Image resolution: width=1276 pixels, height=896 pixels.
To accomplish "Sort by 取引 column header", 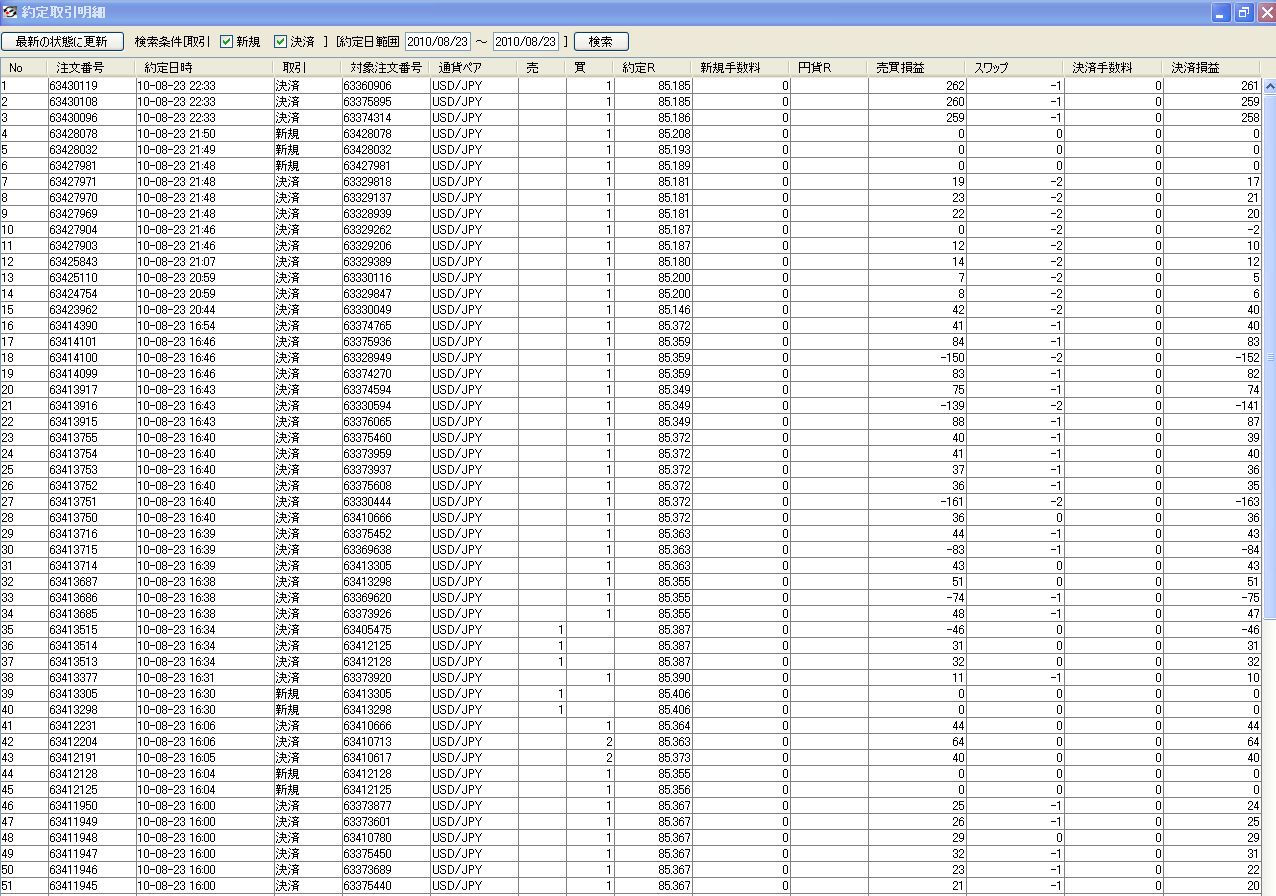I will [x=306, y=68].
